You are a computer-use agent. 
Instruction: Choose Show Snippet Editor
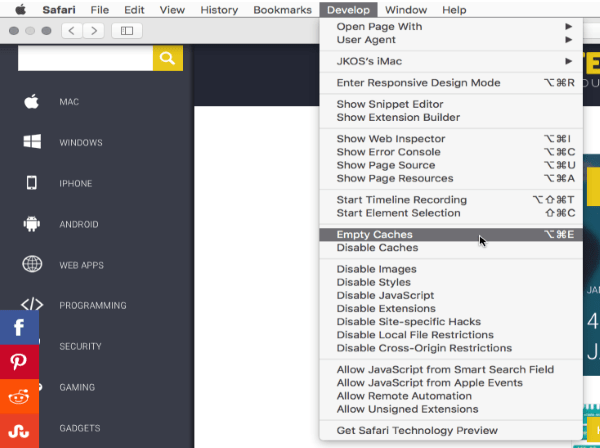coord(451,104)
